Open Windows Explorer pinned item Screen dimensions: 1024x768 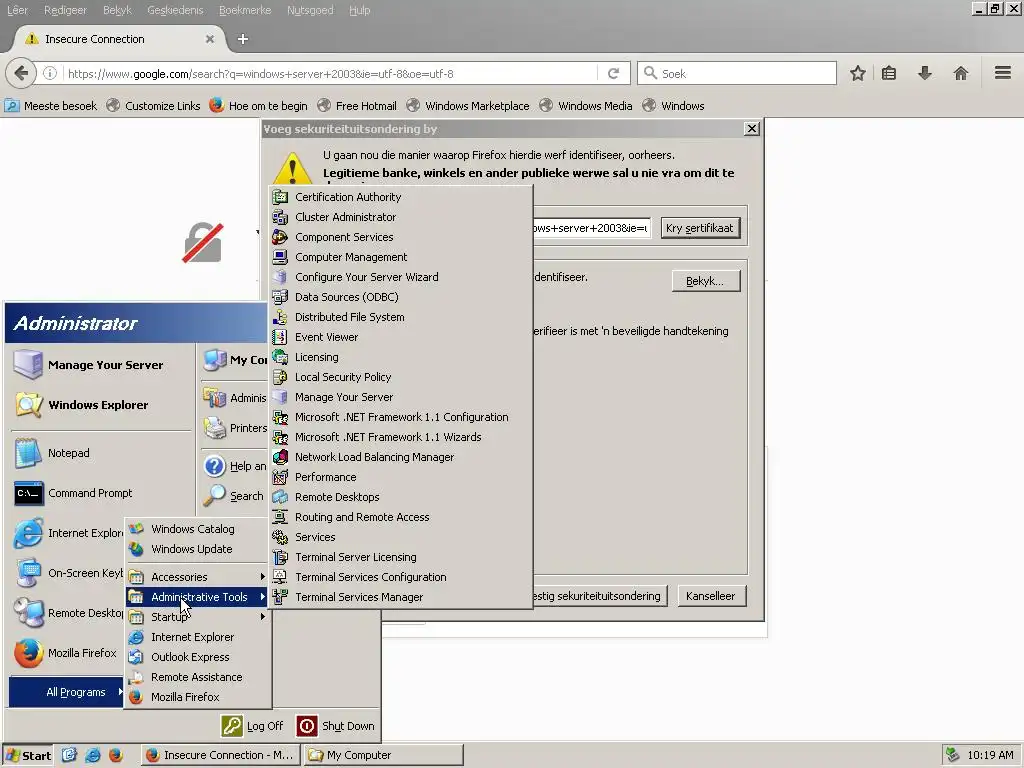pos(101,405)
